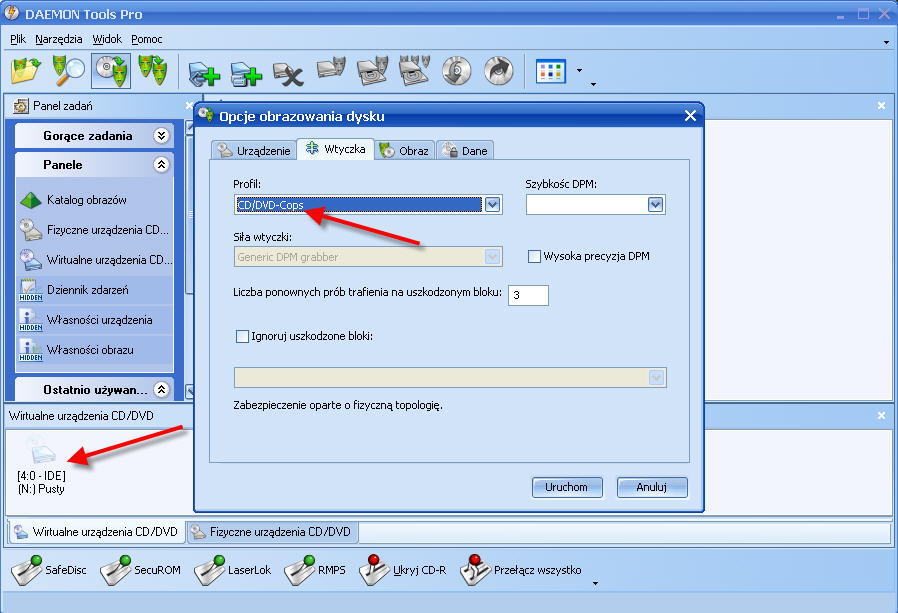
Task: Click the add virtual drive icon with arrows
Action: click(x=204, y=74)
